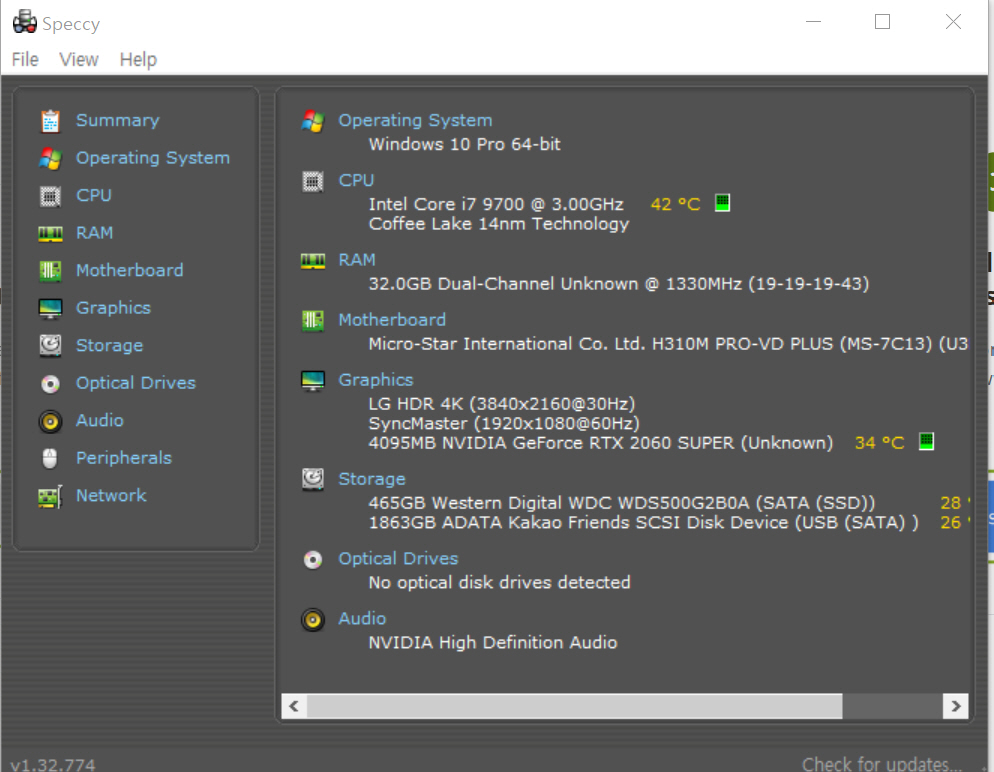This screenshot has width=994, height=772.
Task: Click the Motherboard icon in the summary panel
Action: pos(313,320)
